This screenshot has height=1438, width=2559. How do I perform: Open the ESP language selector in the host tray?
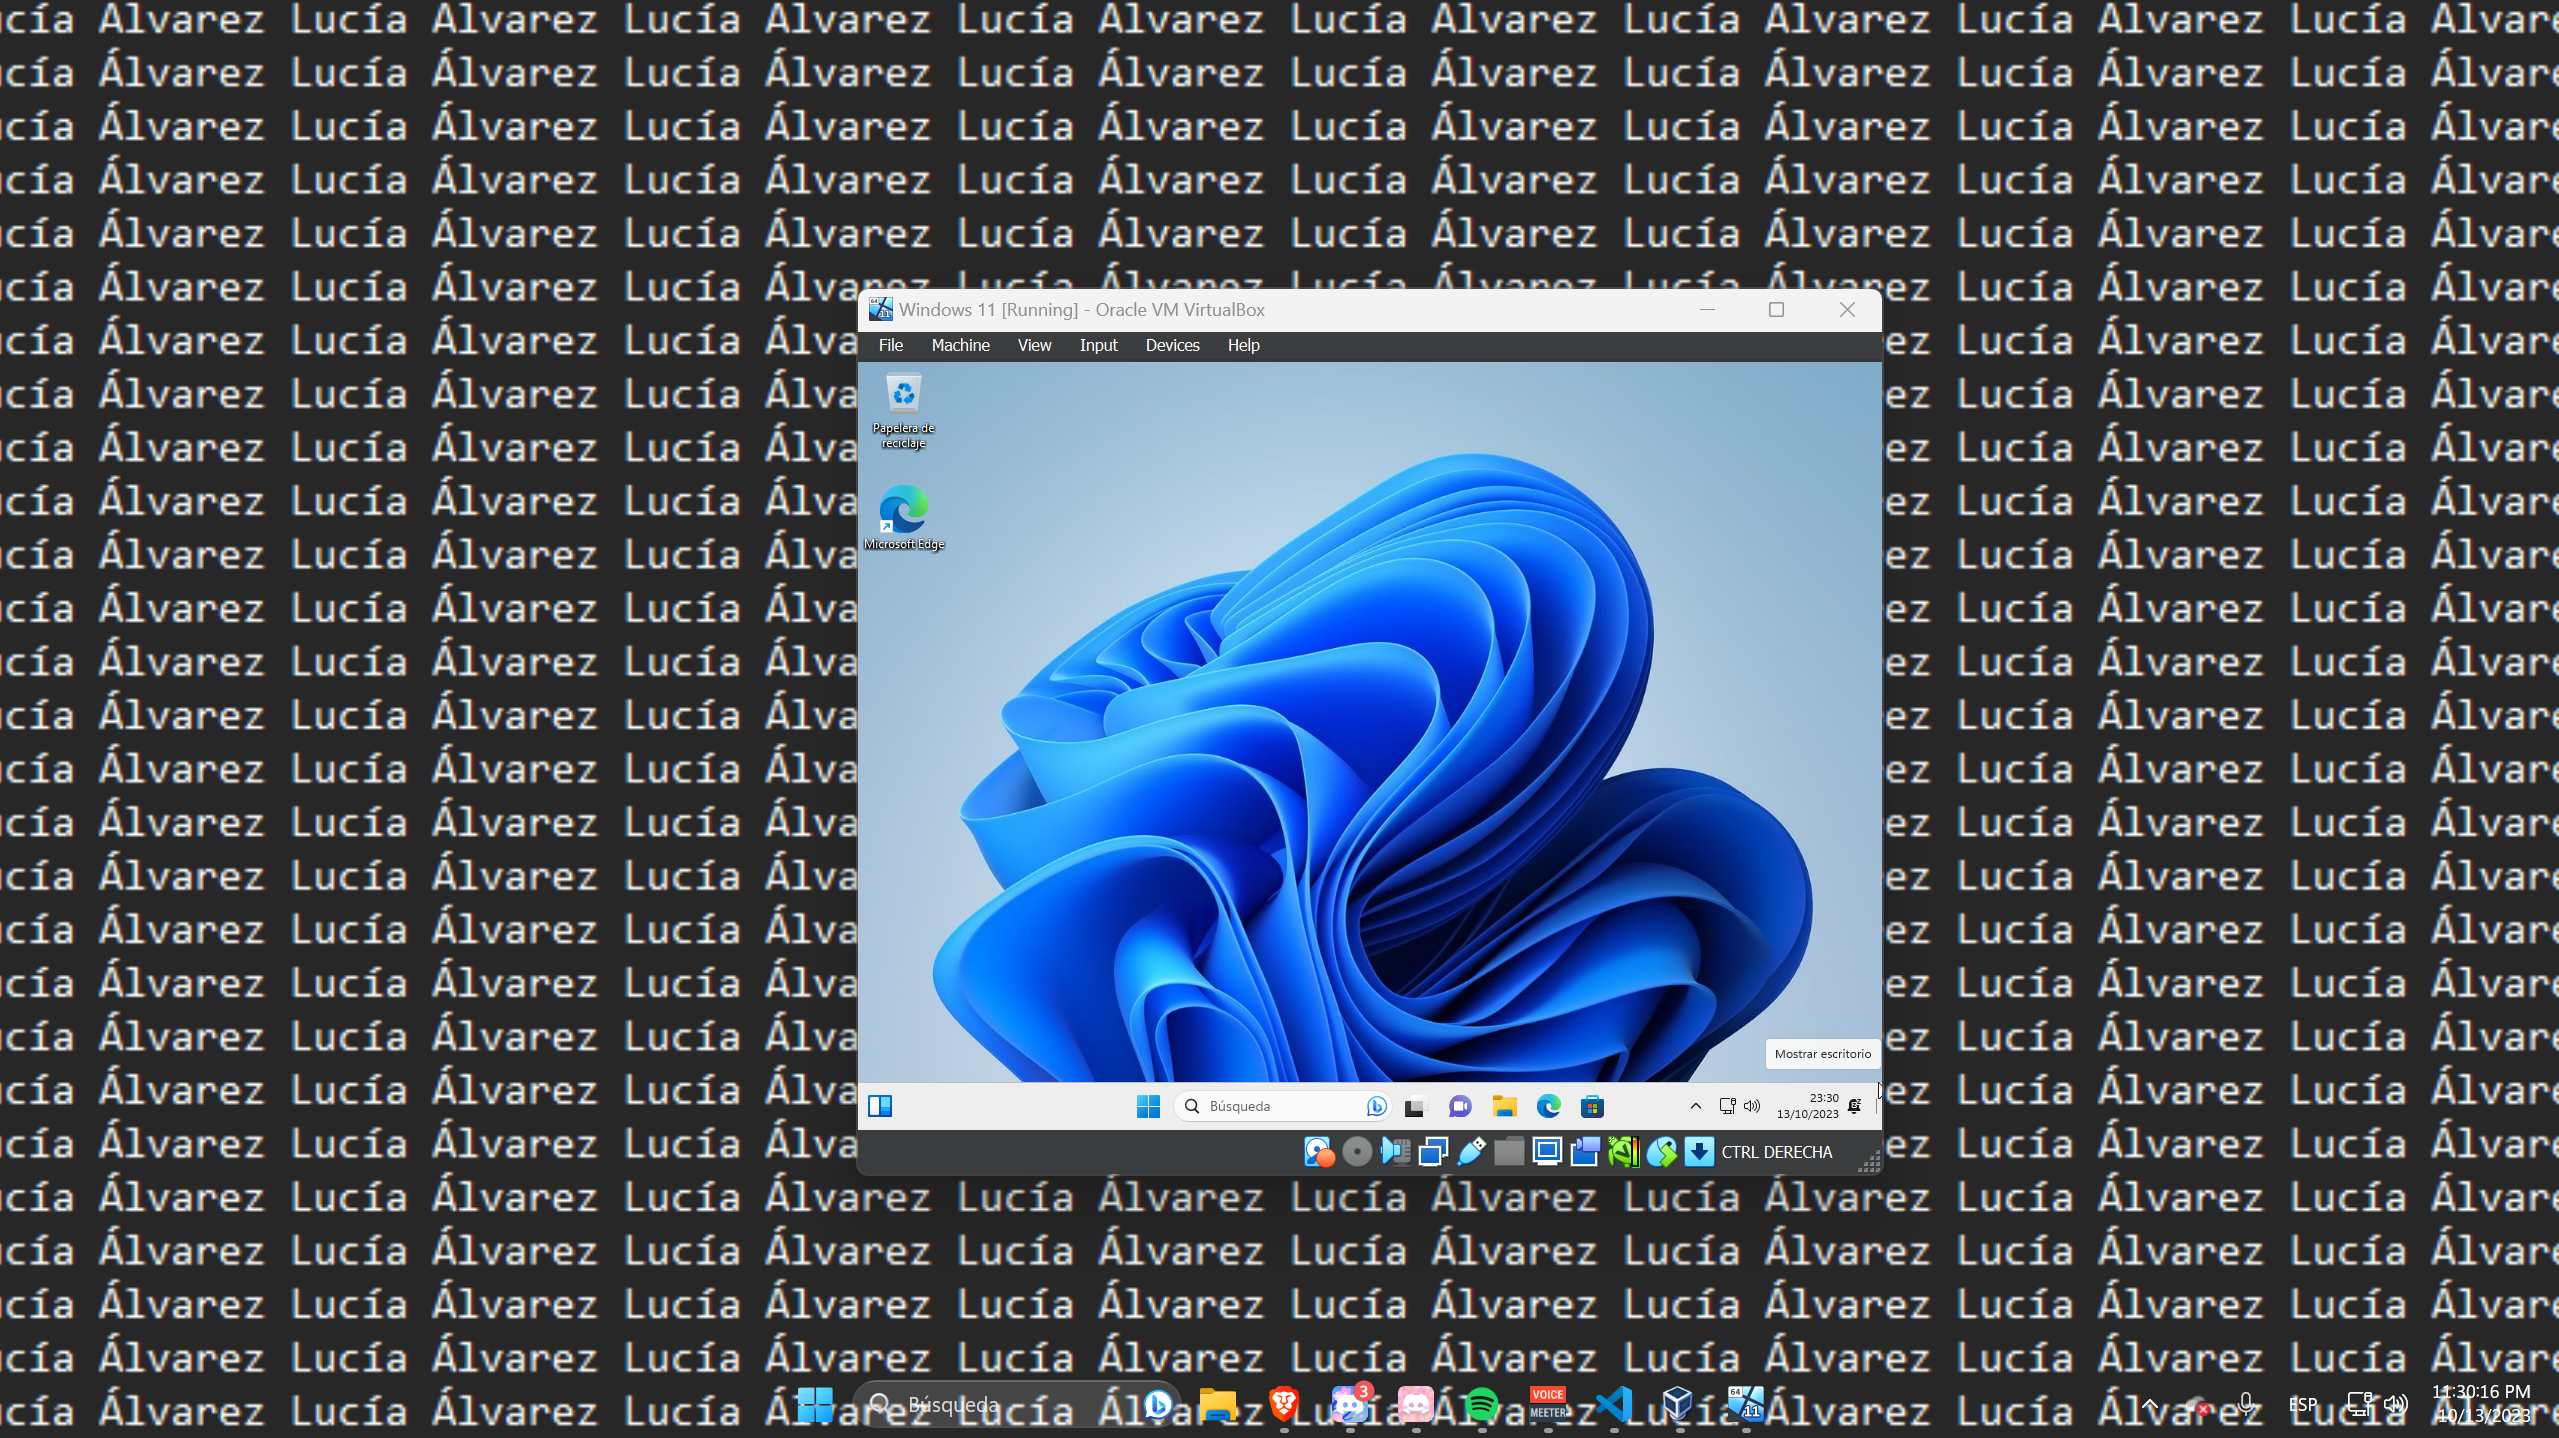tap(2302, 1404)
